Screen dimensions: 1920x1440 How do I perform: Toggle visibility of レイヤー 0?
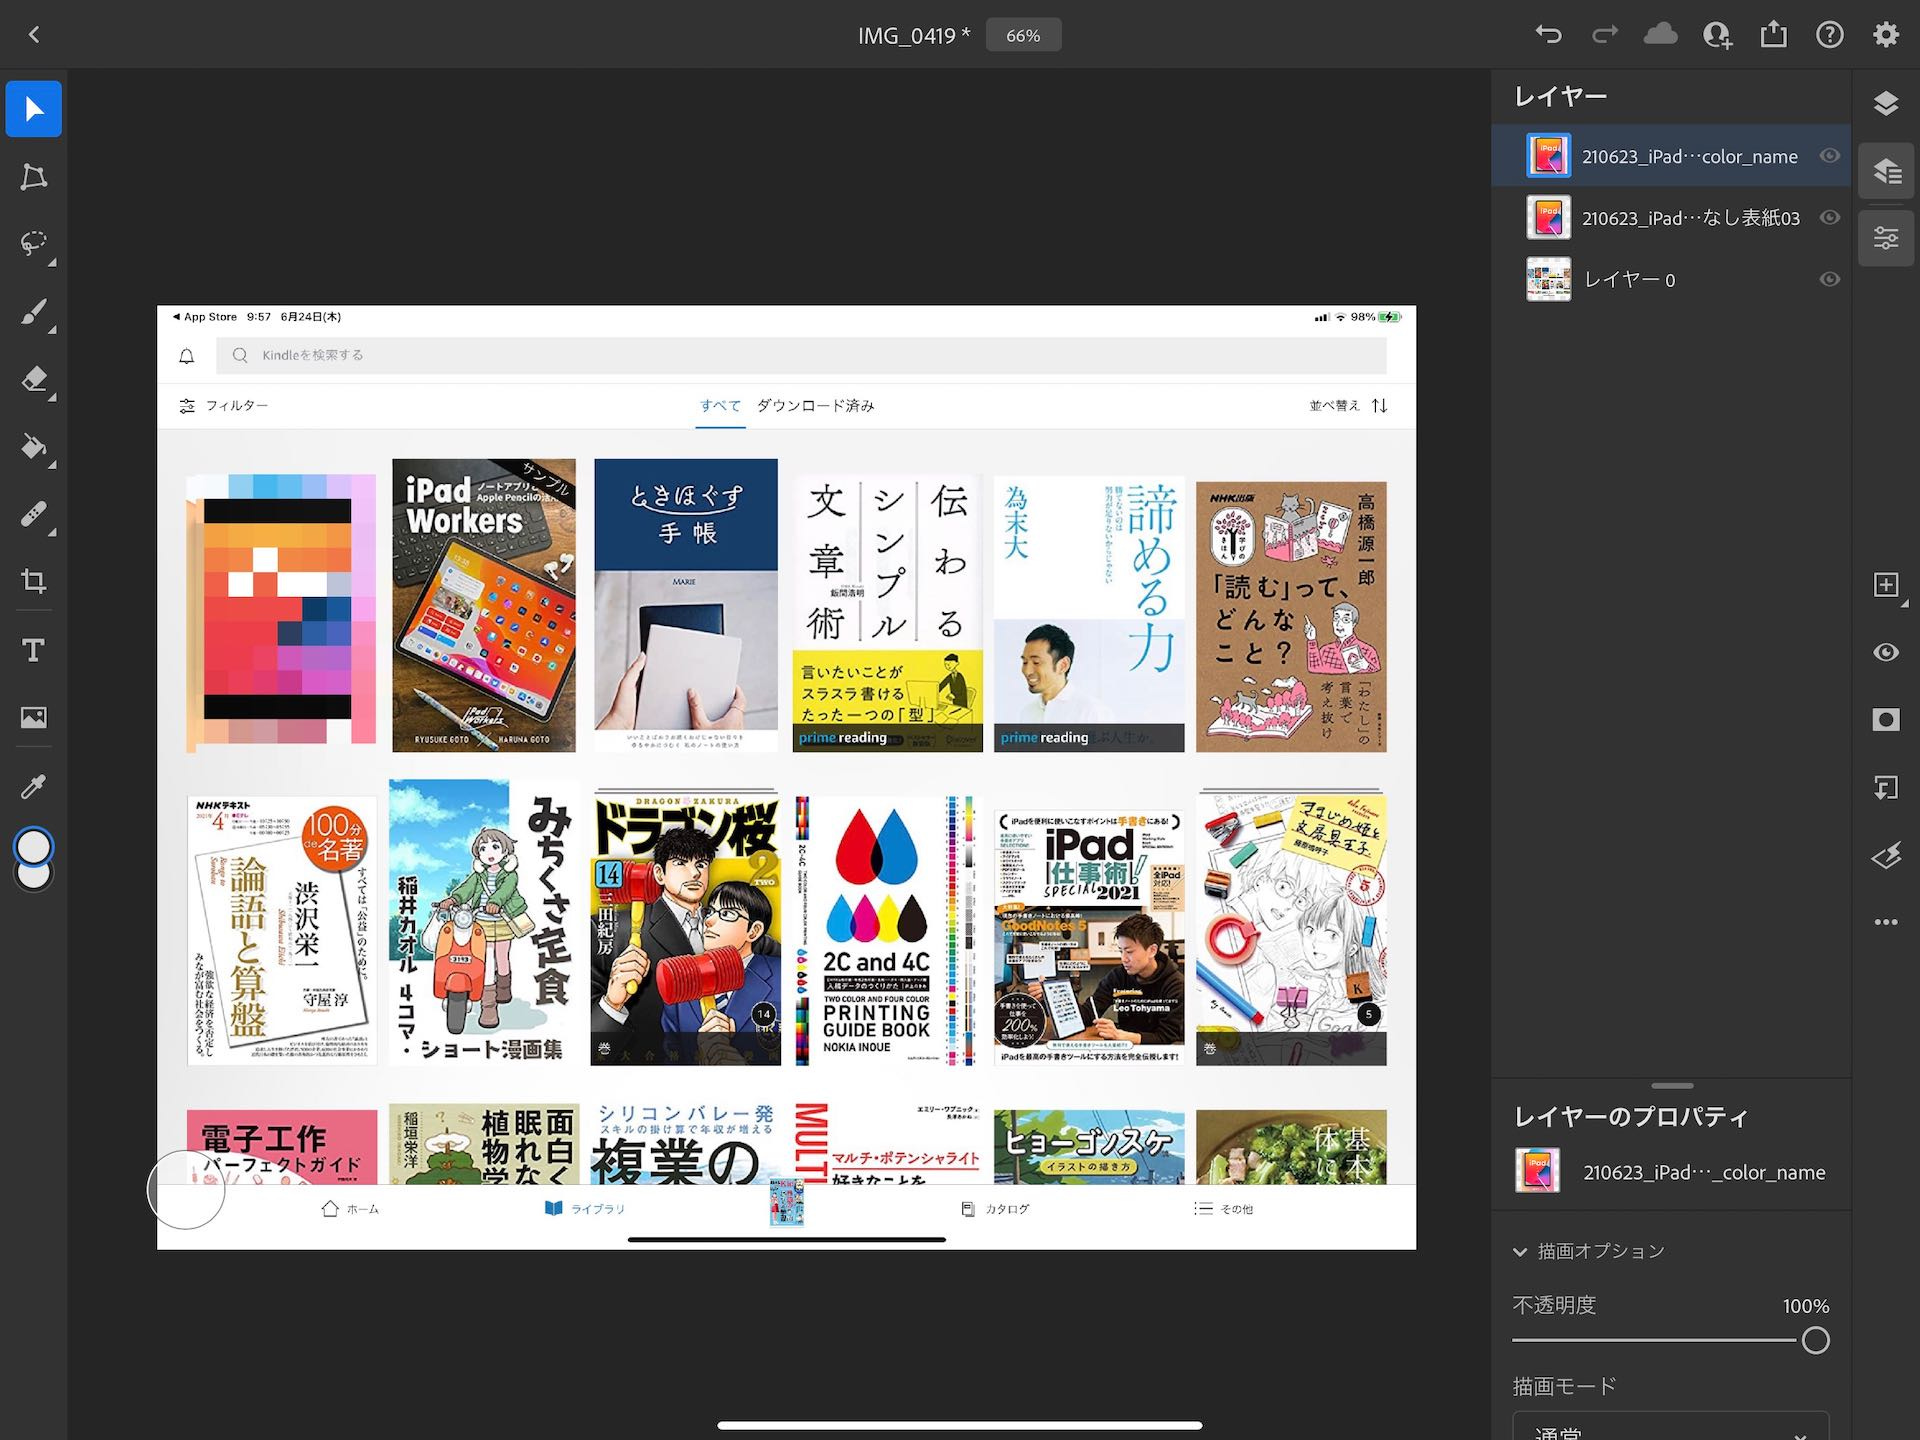pos(1832,280)
